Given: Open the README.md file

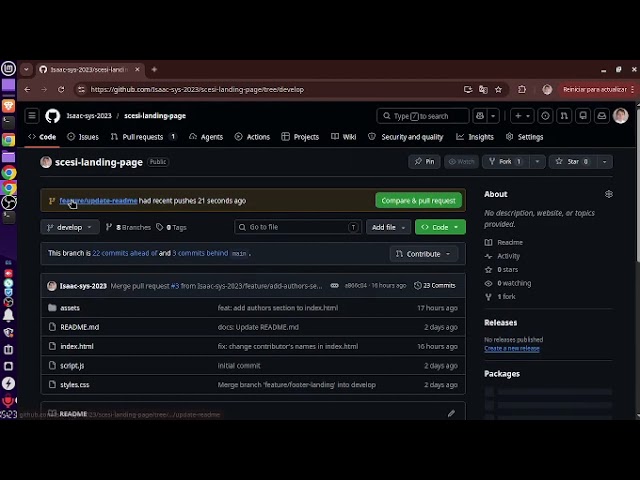Looking at the screenshot, I should coord(80,327).
